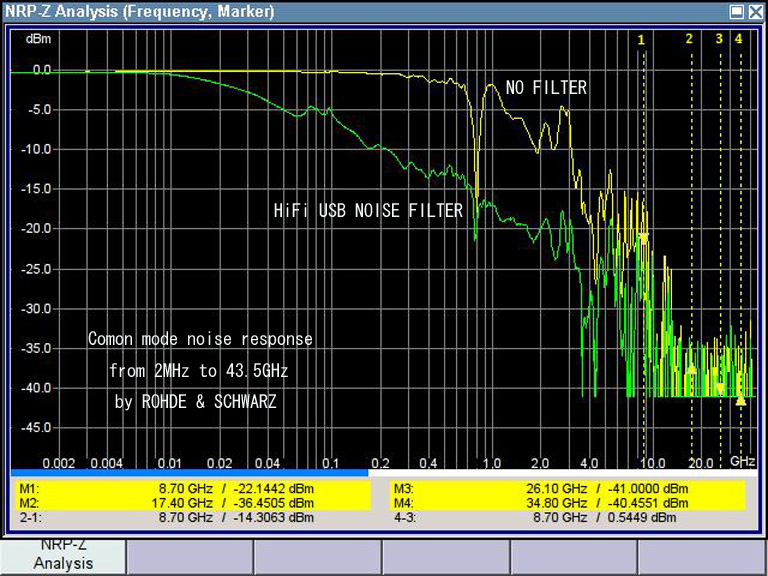Image resolution: width=768 pixels, height=576 pixels.
Task: Click the M1 readout 8.70 GHz / -22.1442 dBm
Action: (192, 488)
